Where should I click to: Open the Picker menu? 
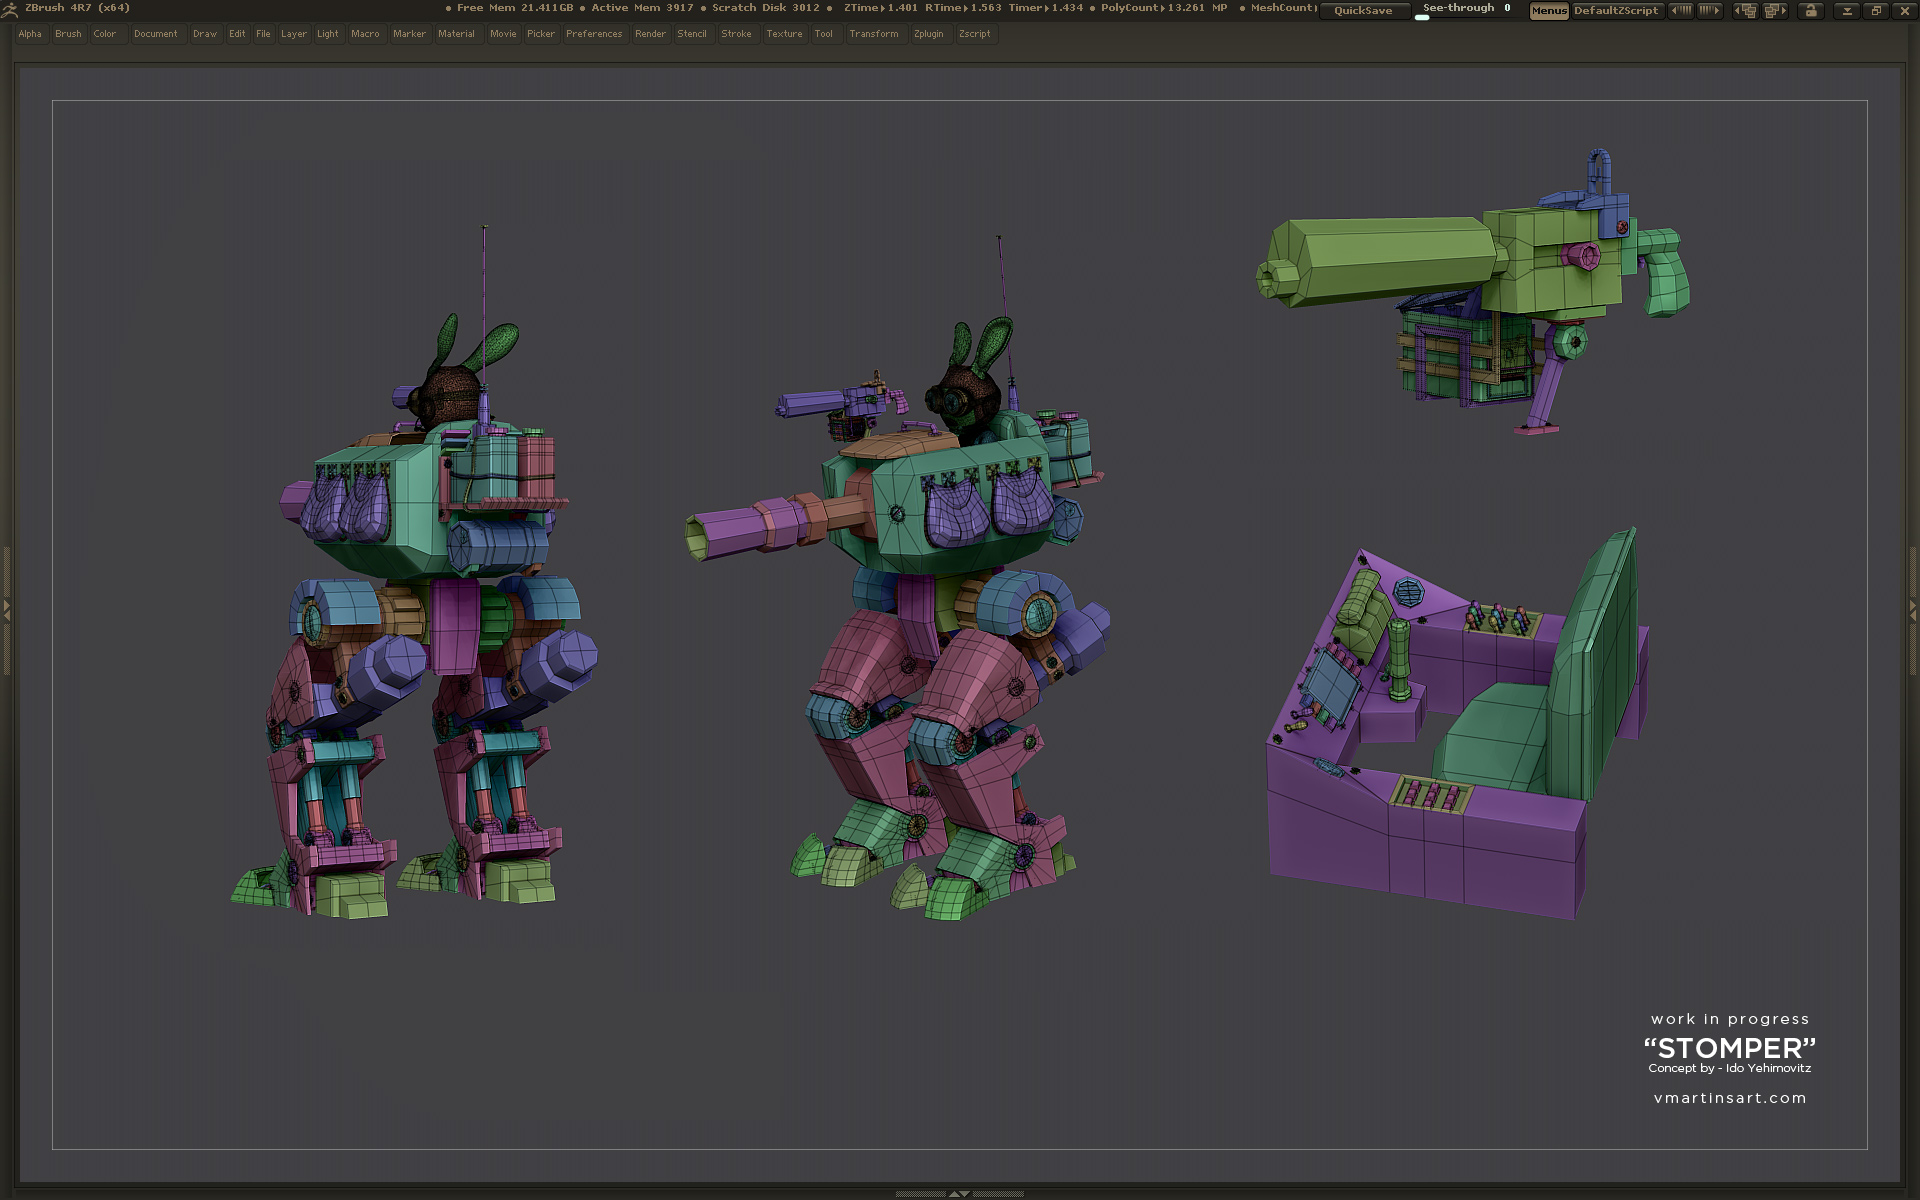[541, 34]
